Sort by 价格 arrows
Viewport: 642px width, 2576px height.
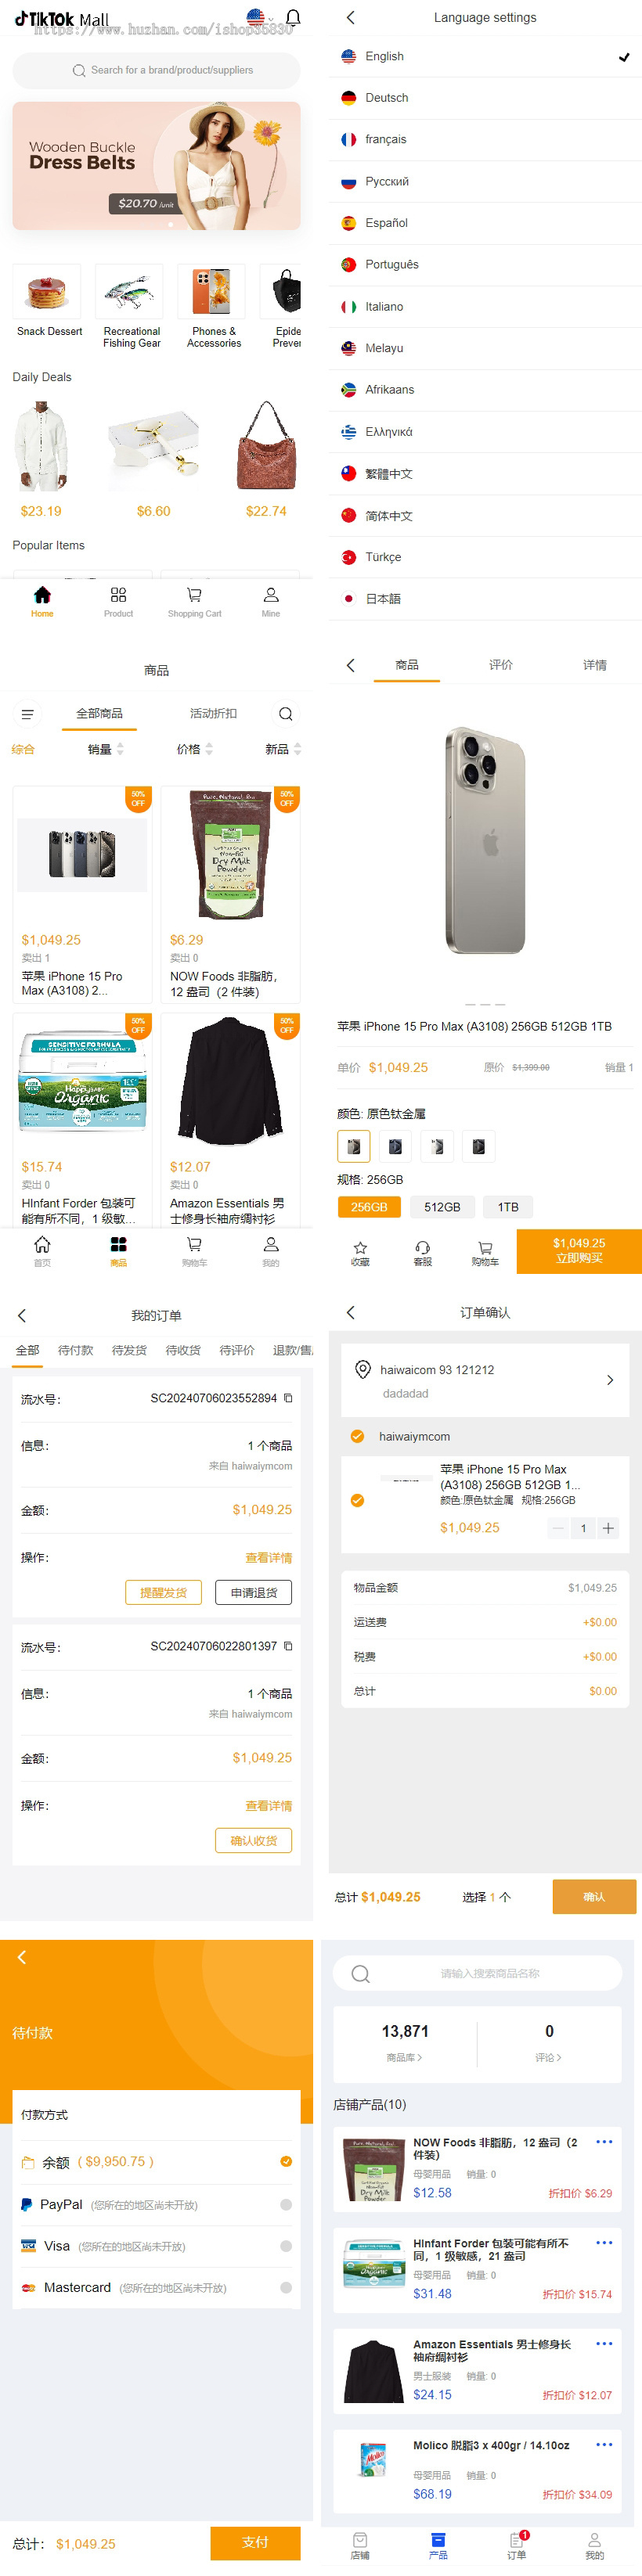coord(209,749)
